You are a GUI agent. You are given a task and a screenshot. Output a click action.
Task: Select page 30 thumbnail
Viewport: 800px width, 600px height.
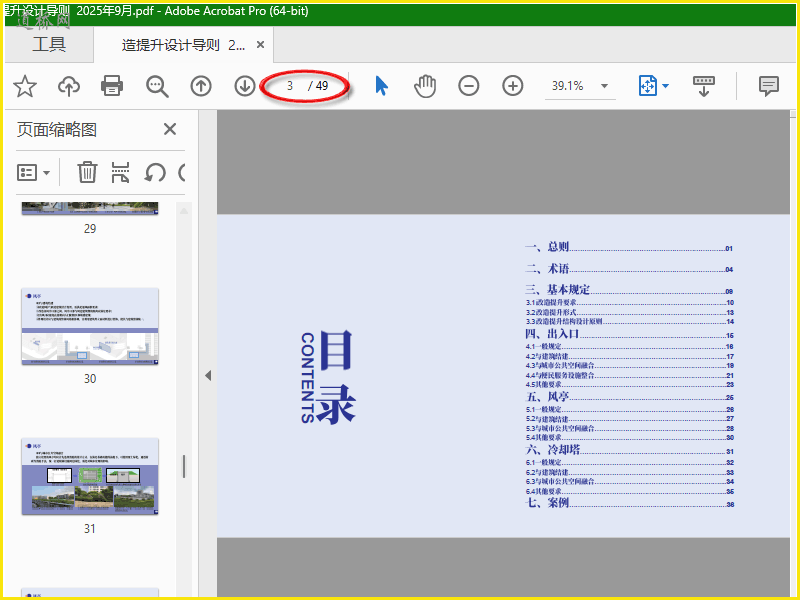90,327
